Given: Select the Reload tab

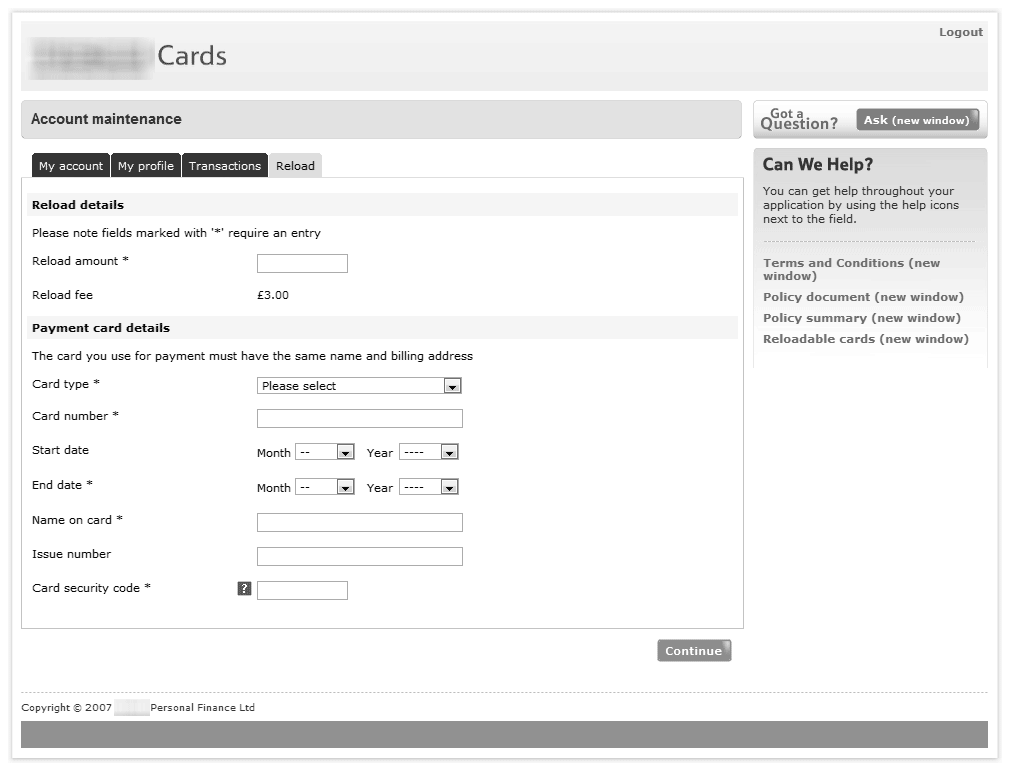Looking at the screenshot, I should [295, 166].
